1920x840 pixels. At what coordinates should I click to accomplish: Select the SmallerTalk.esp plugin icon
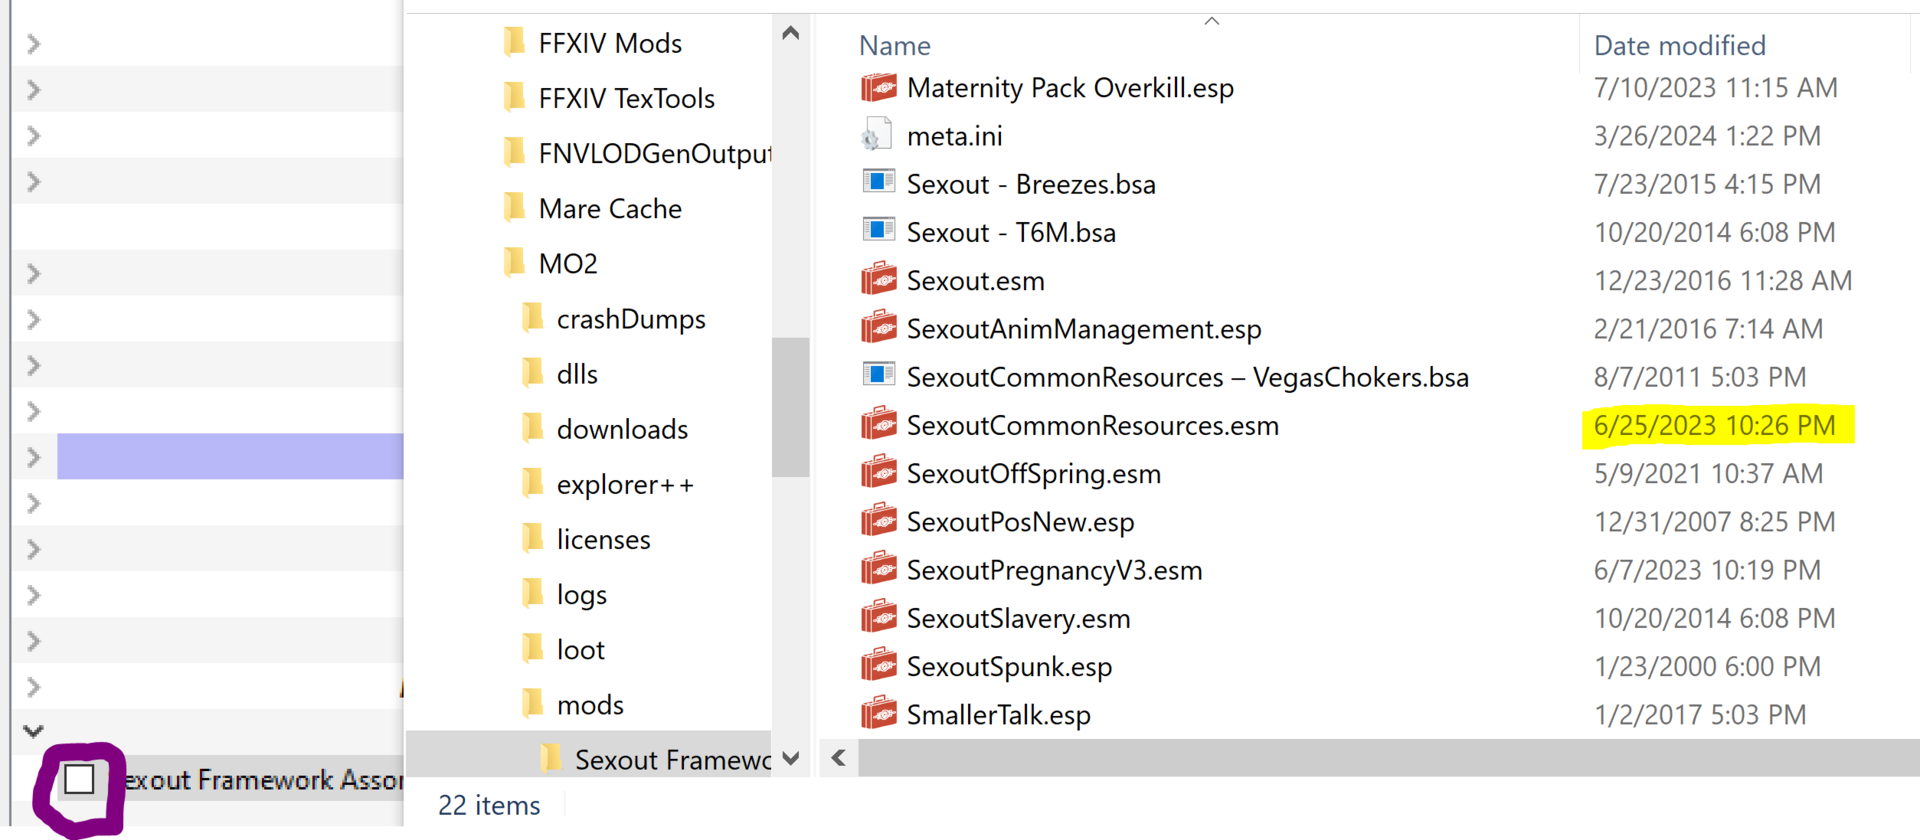tap(879, 714)
